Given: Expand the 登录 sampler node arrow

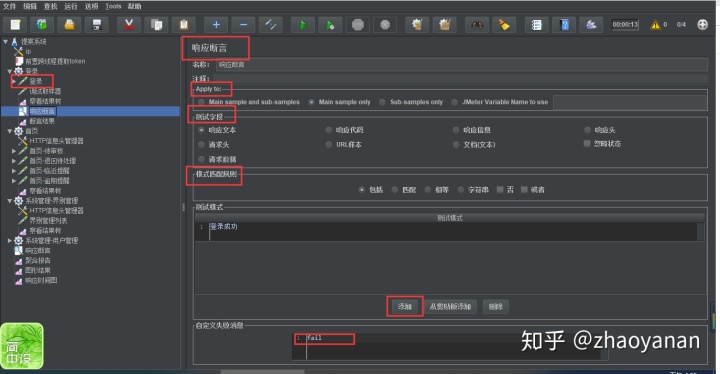Looking at the screenshot, I should point(14,81).
